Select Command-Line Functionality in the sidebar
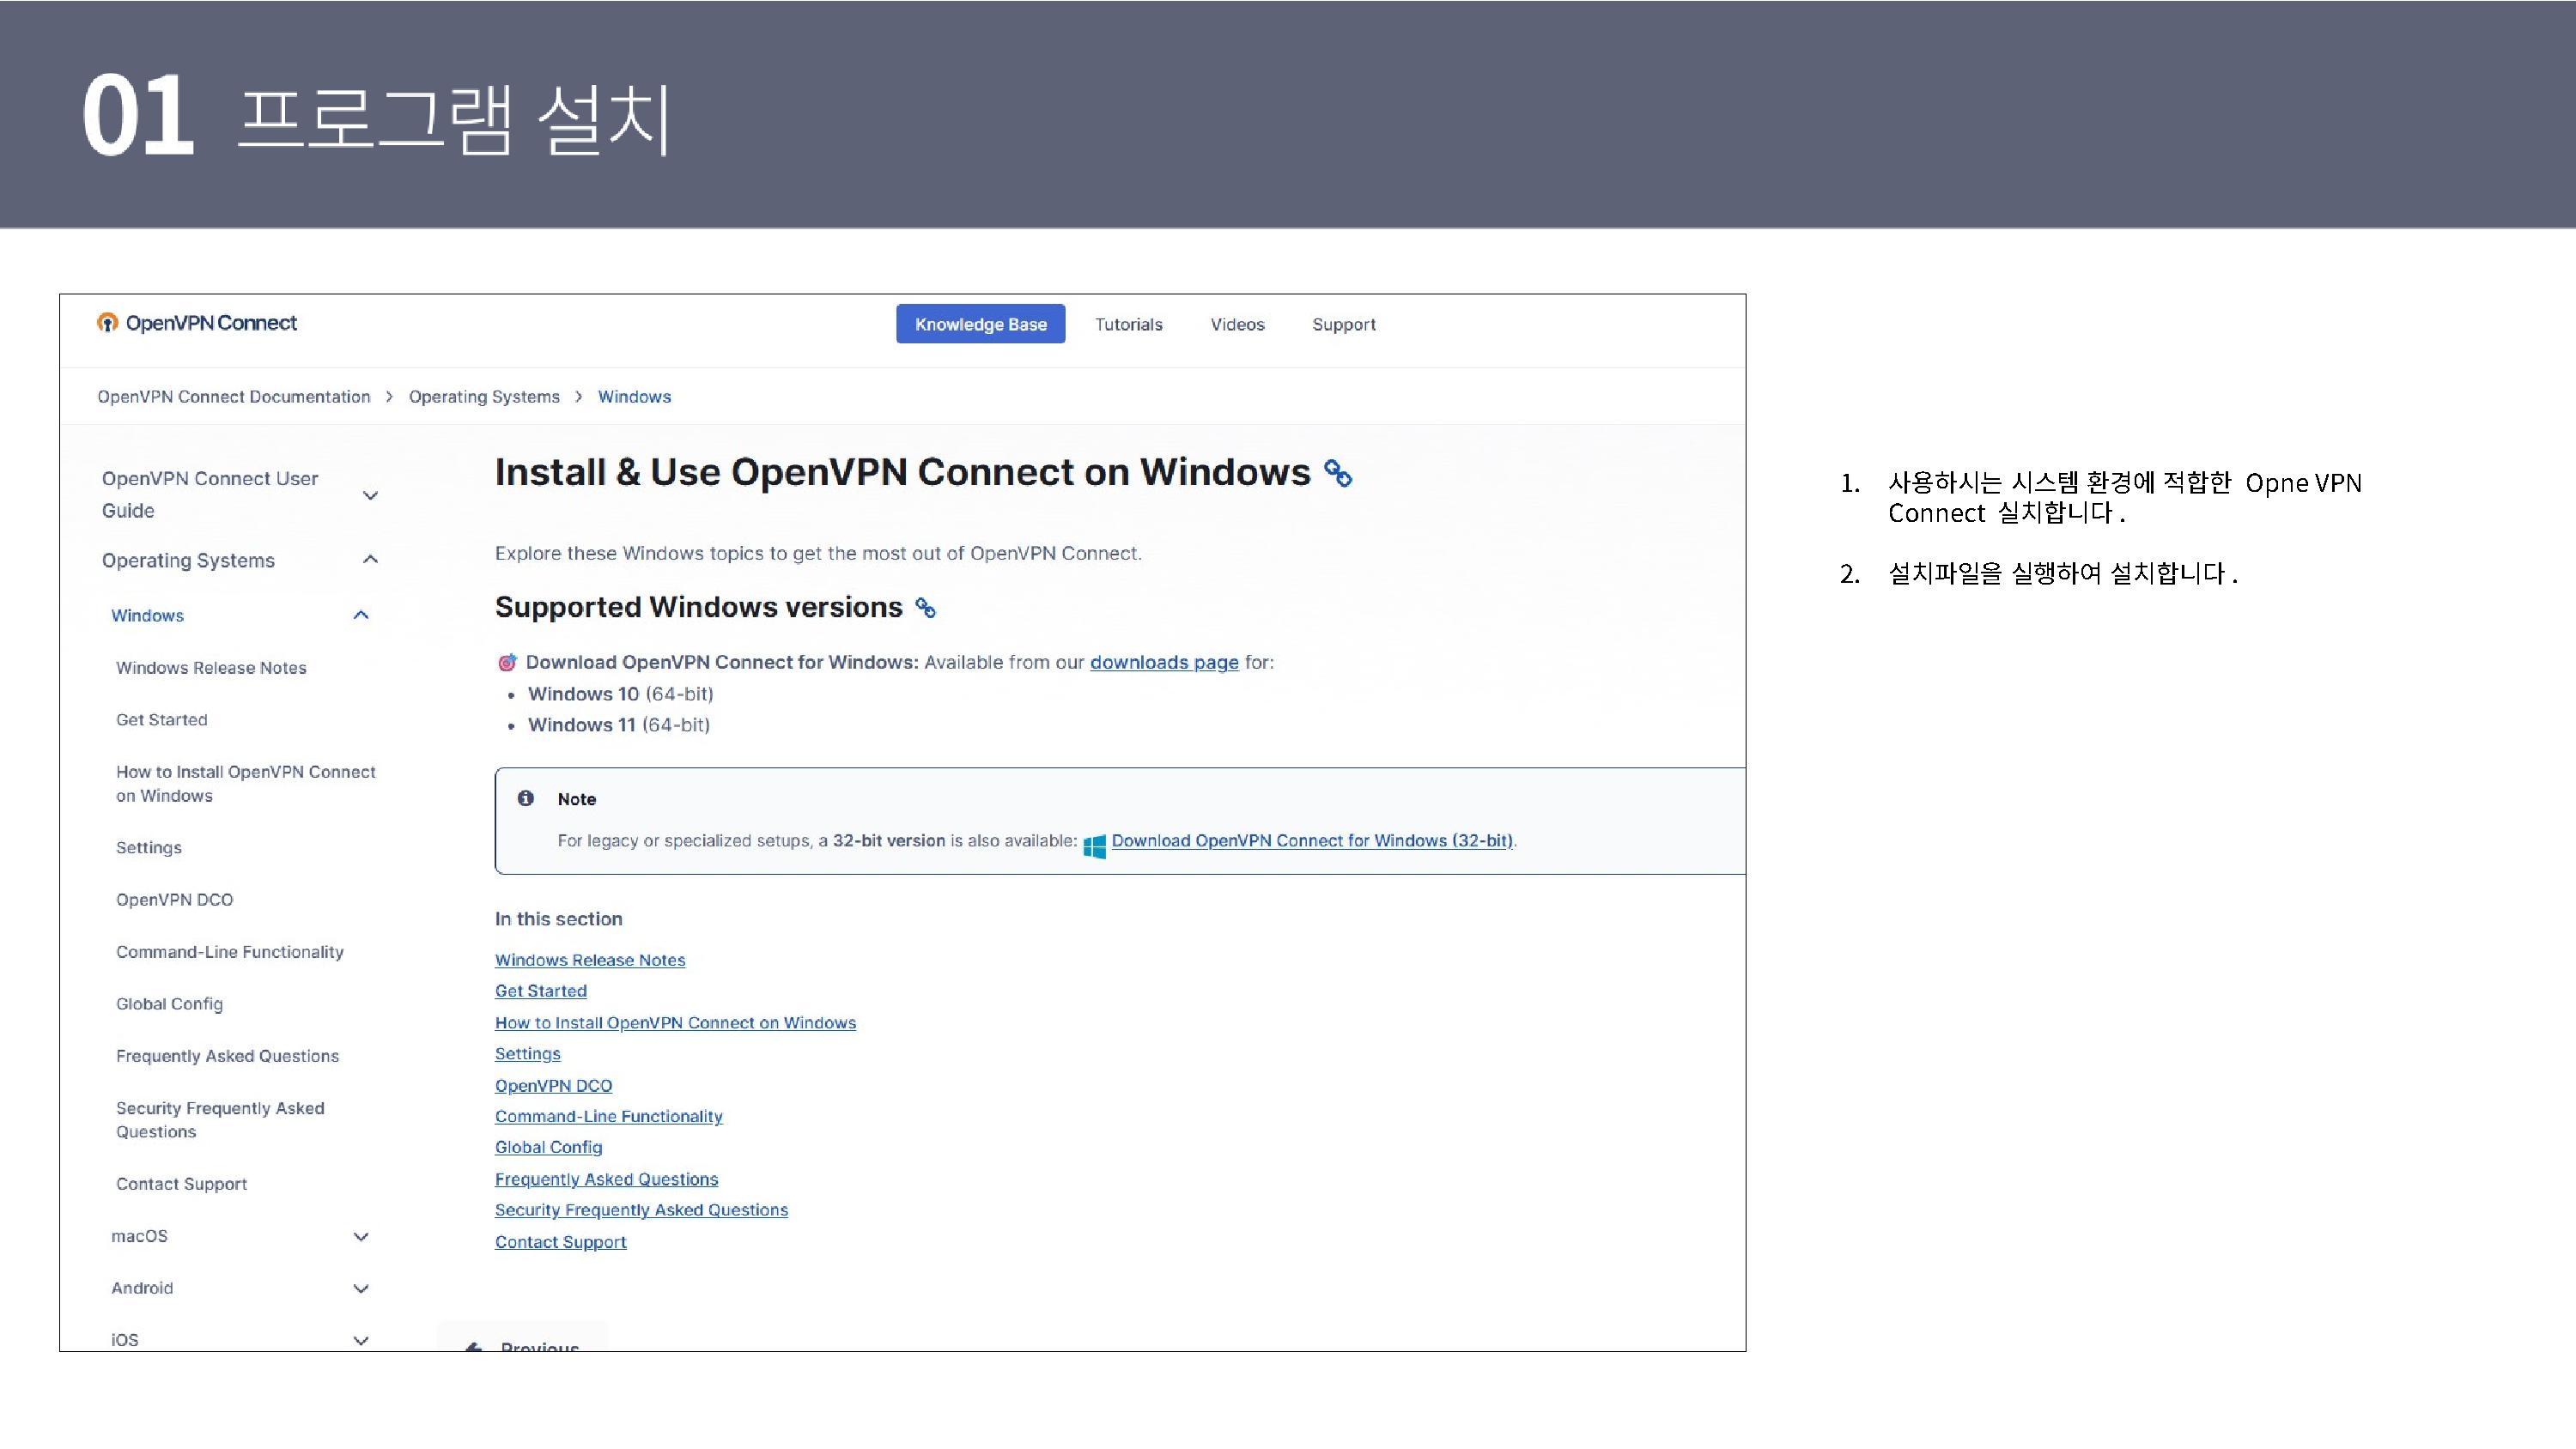The height and width of the screenshot is (1449, 2576). coord(230,952)
